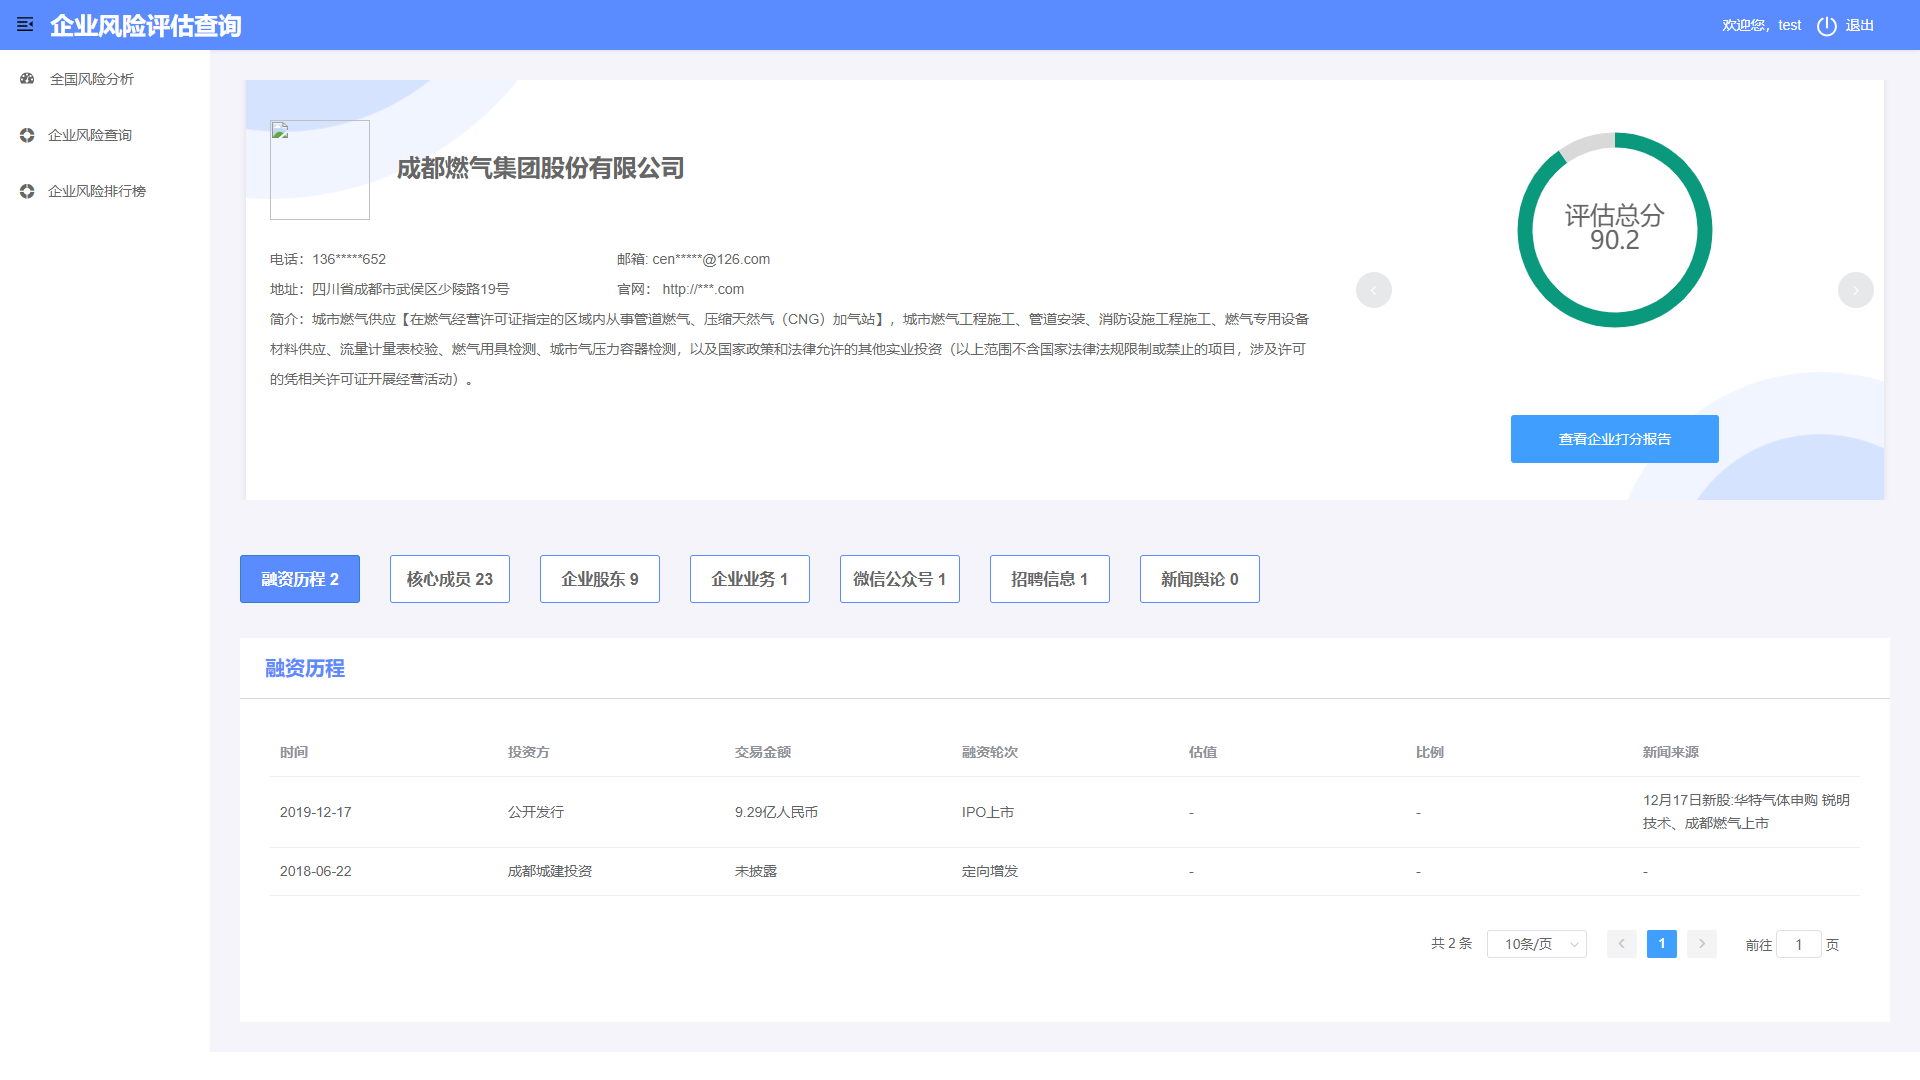Select the 融资历程 2 tab
This screenshot has width=1920, height=1080.
tap(300, 579)
